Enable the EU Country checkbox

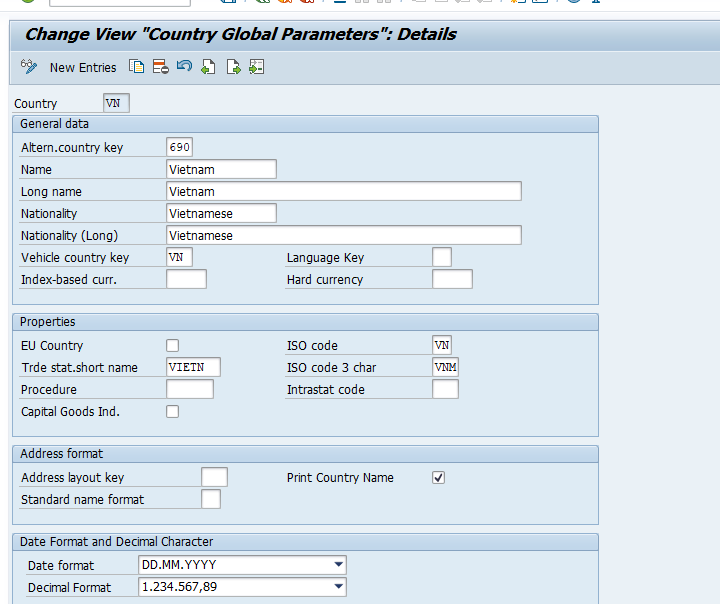tap(173, 345)
